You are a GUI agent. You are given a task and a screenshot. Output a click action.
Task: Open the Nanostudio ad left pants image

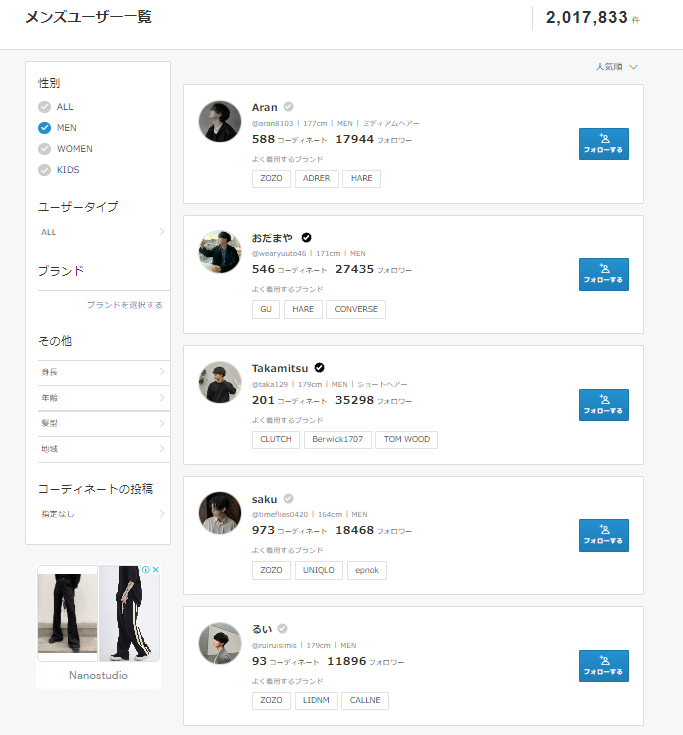(x=68, y=613)
